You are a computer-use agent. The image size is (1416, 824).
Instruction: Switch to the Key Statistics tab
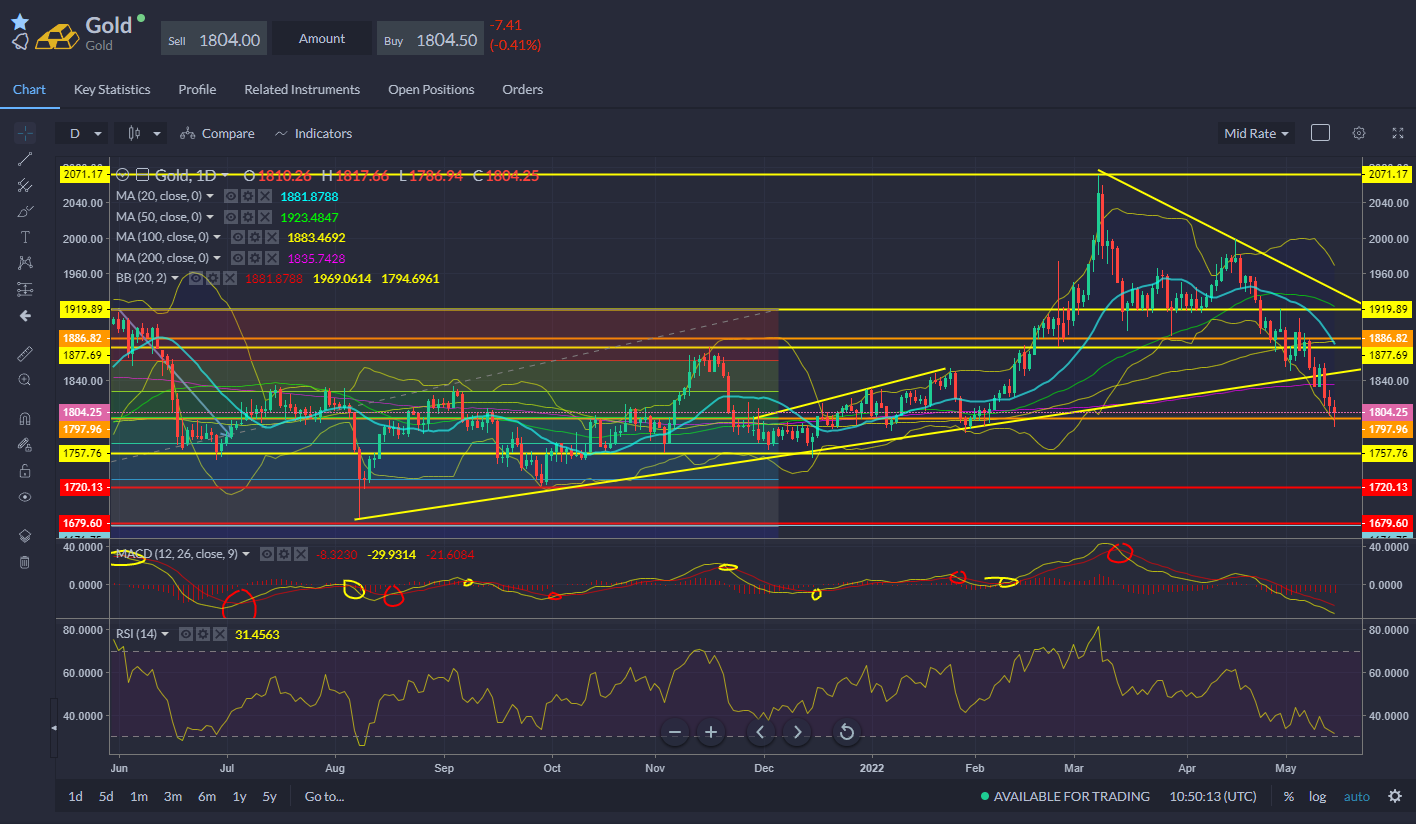coord(112,90)
